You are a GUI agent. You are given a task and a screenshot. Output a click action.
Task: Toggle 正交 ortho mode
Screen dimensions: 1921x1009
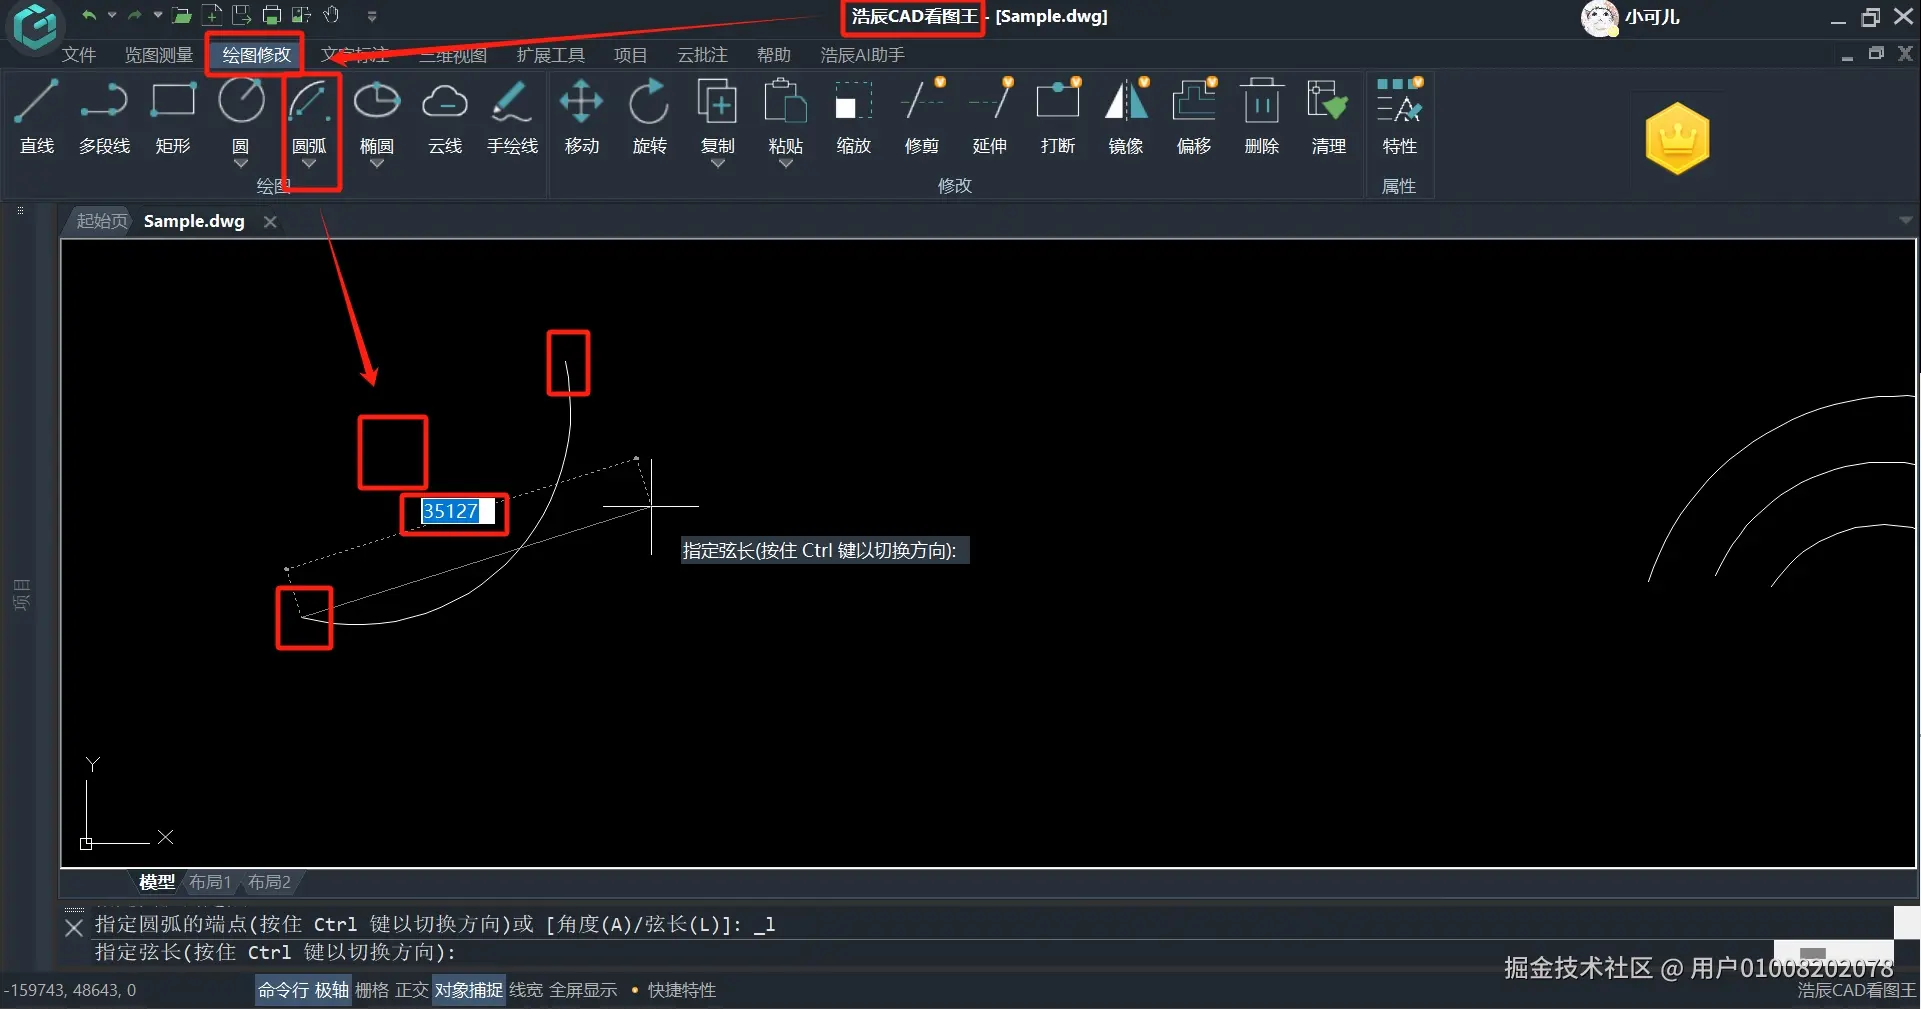tap(411, 990)
